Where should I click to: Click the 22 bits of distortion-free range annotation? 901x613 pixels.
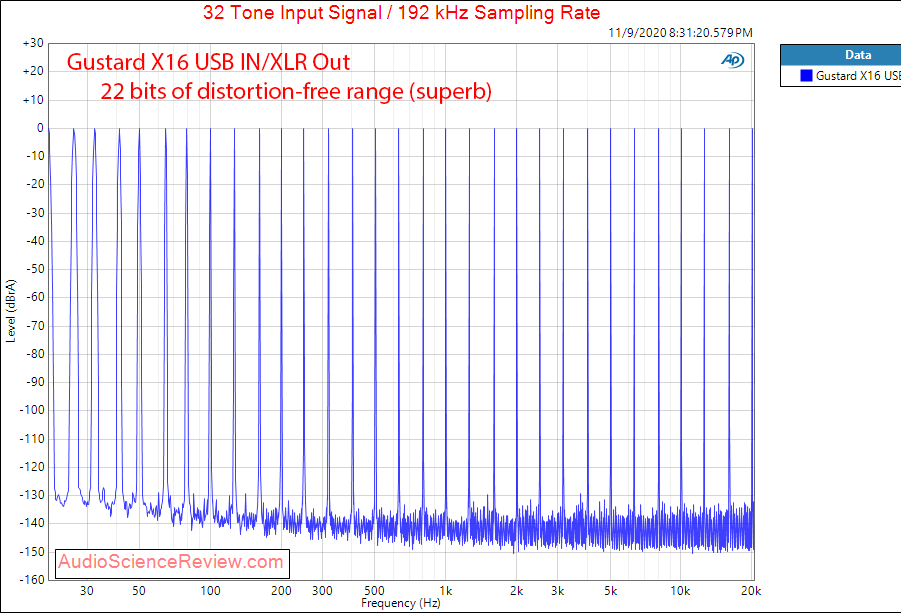[x=296, y=91]
